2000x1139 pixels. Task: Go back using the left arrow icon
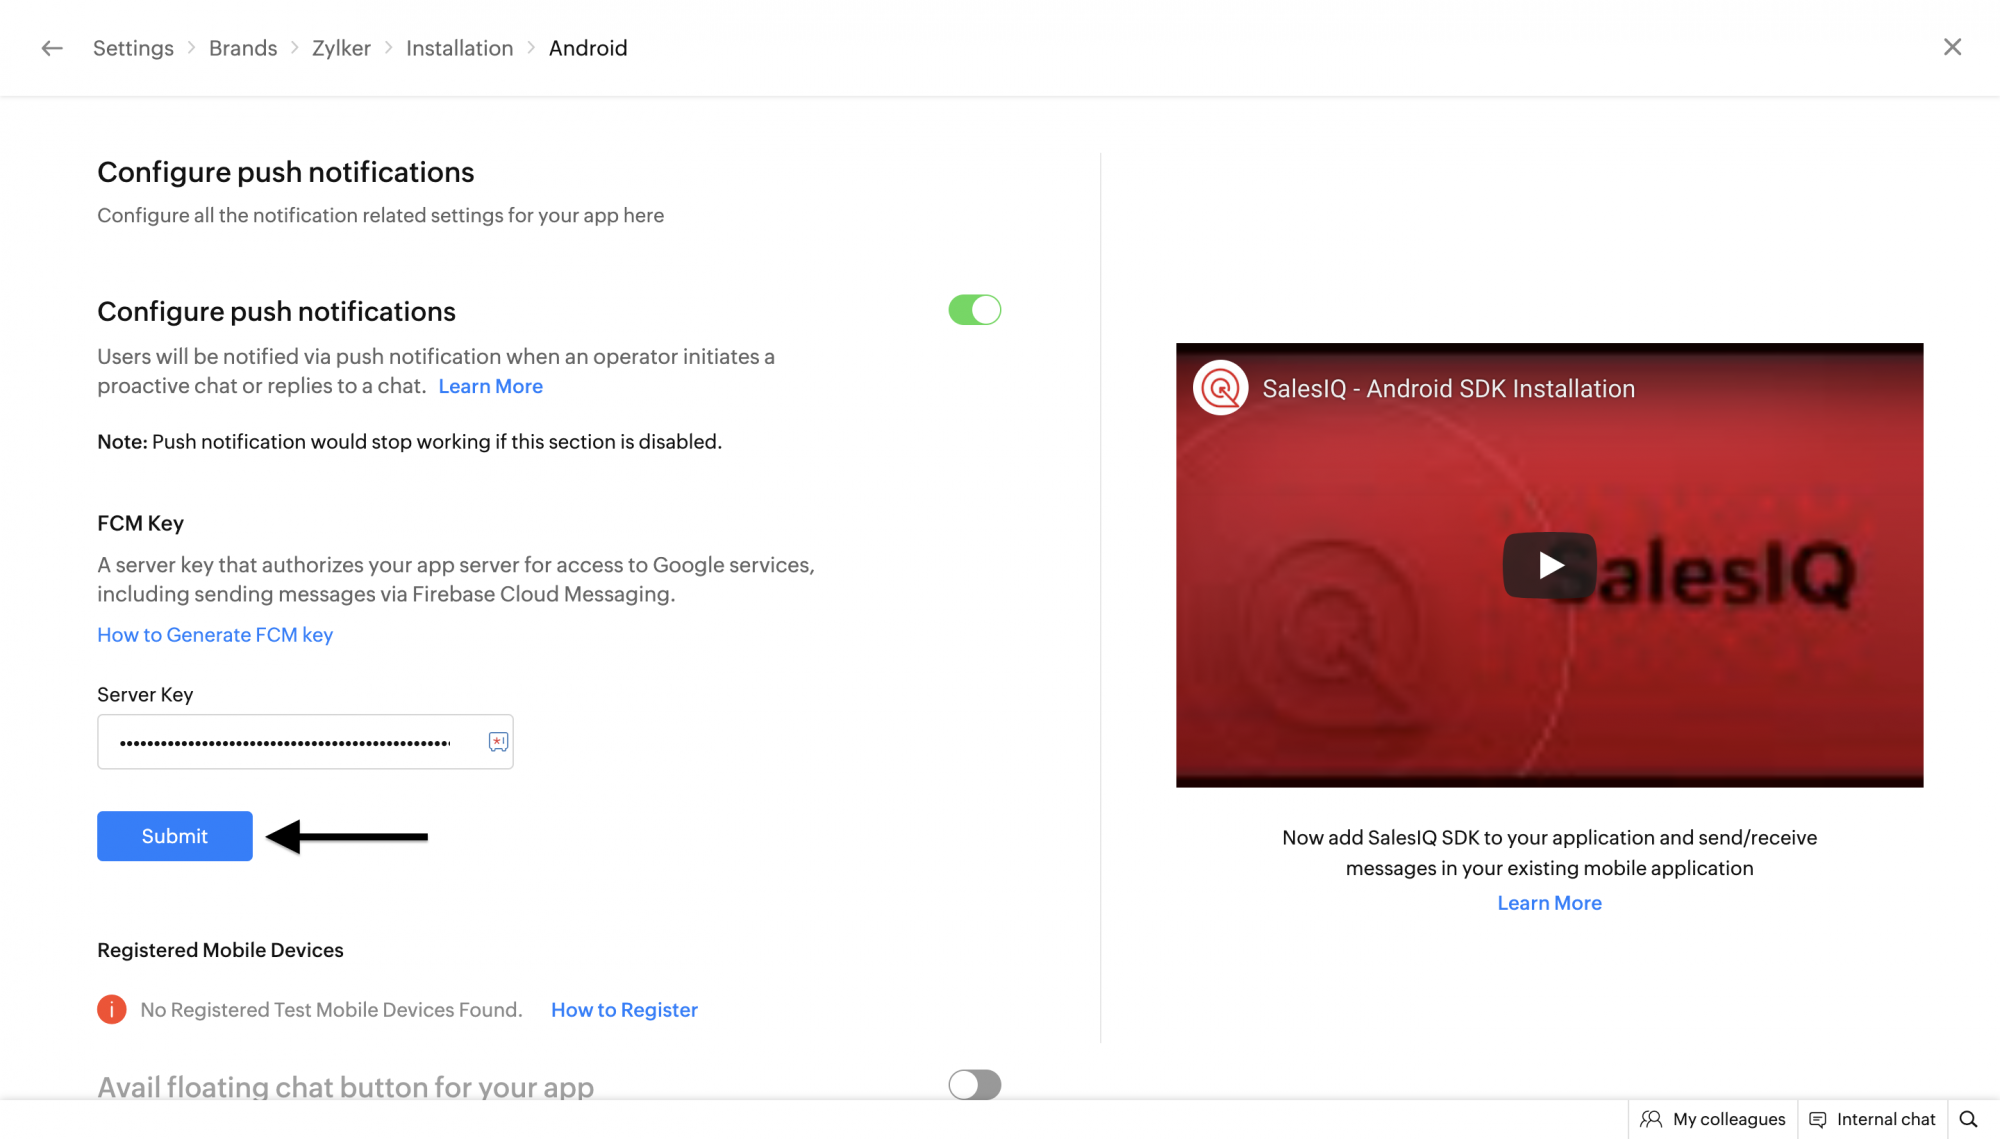(52, 48)
